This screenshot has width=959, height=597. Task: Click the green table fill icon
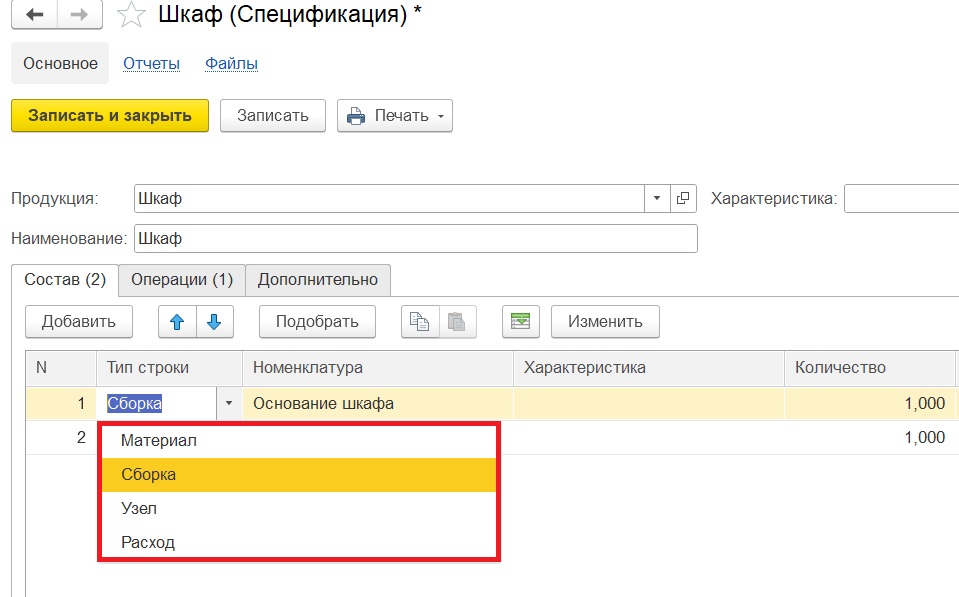click(520, 322)
